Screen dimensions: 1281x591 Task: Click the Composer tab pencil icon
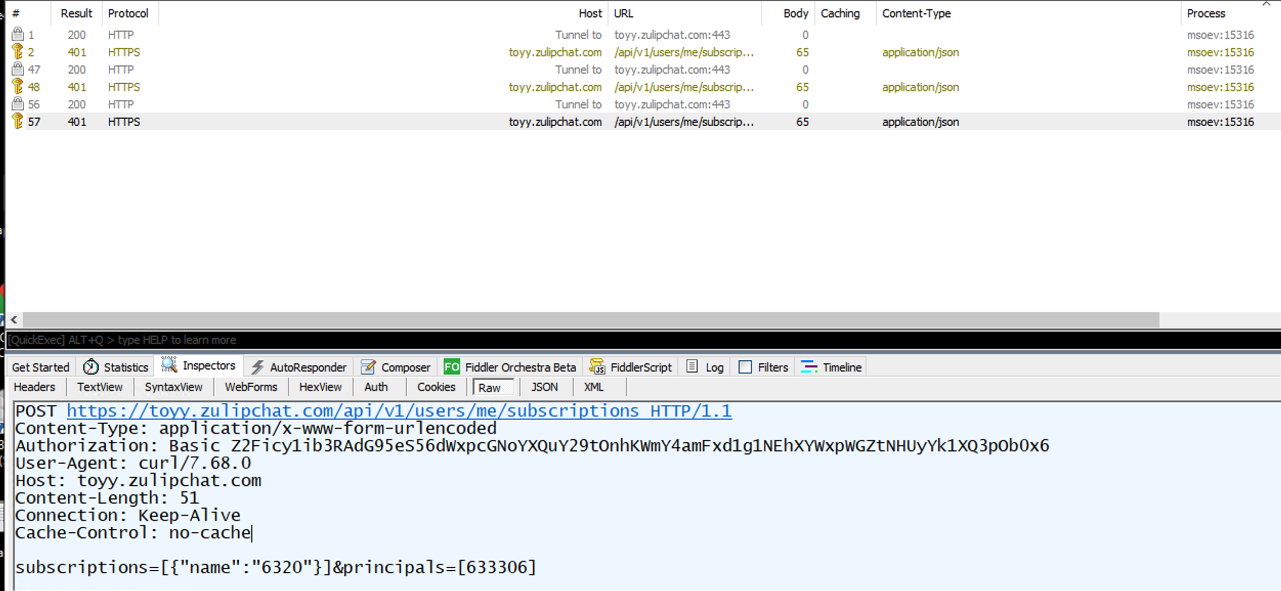point(368,367)
